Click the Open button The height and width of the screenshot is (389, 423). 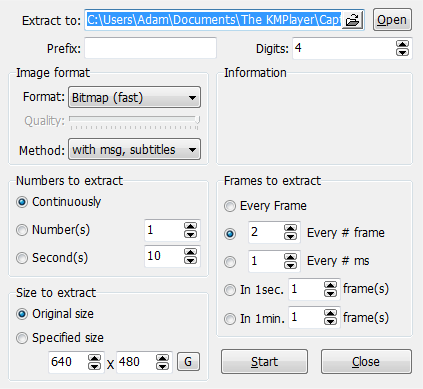click(392, 20)
